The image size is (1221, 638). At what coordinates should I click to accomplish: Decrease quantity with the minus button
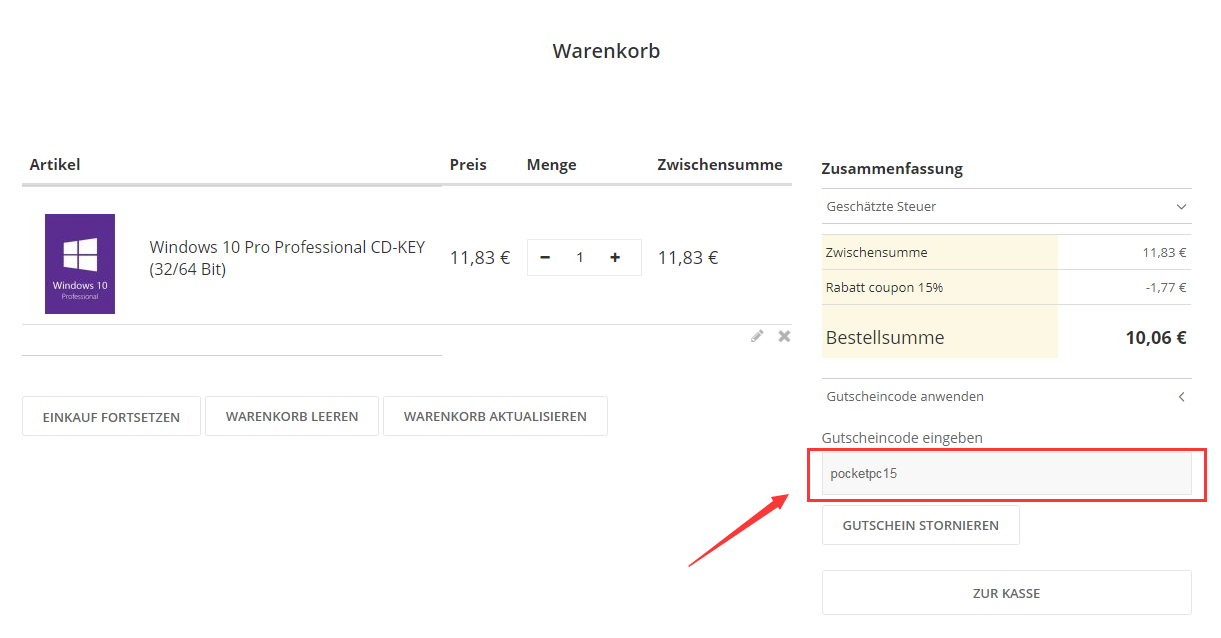coord(545,258)
